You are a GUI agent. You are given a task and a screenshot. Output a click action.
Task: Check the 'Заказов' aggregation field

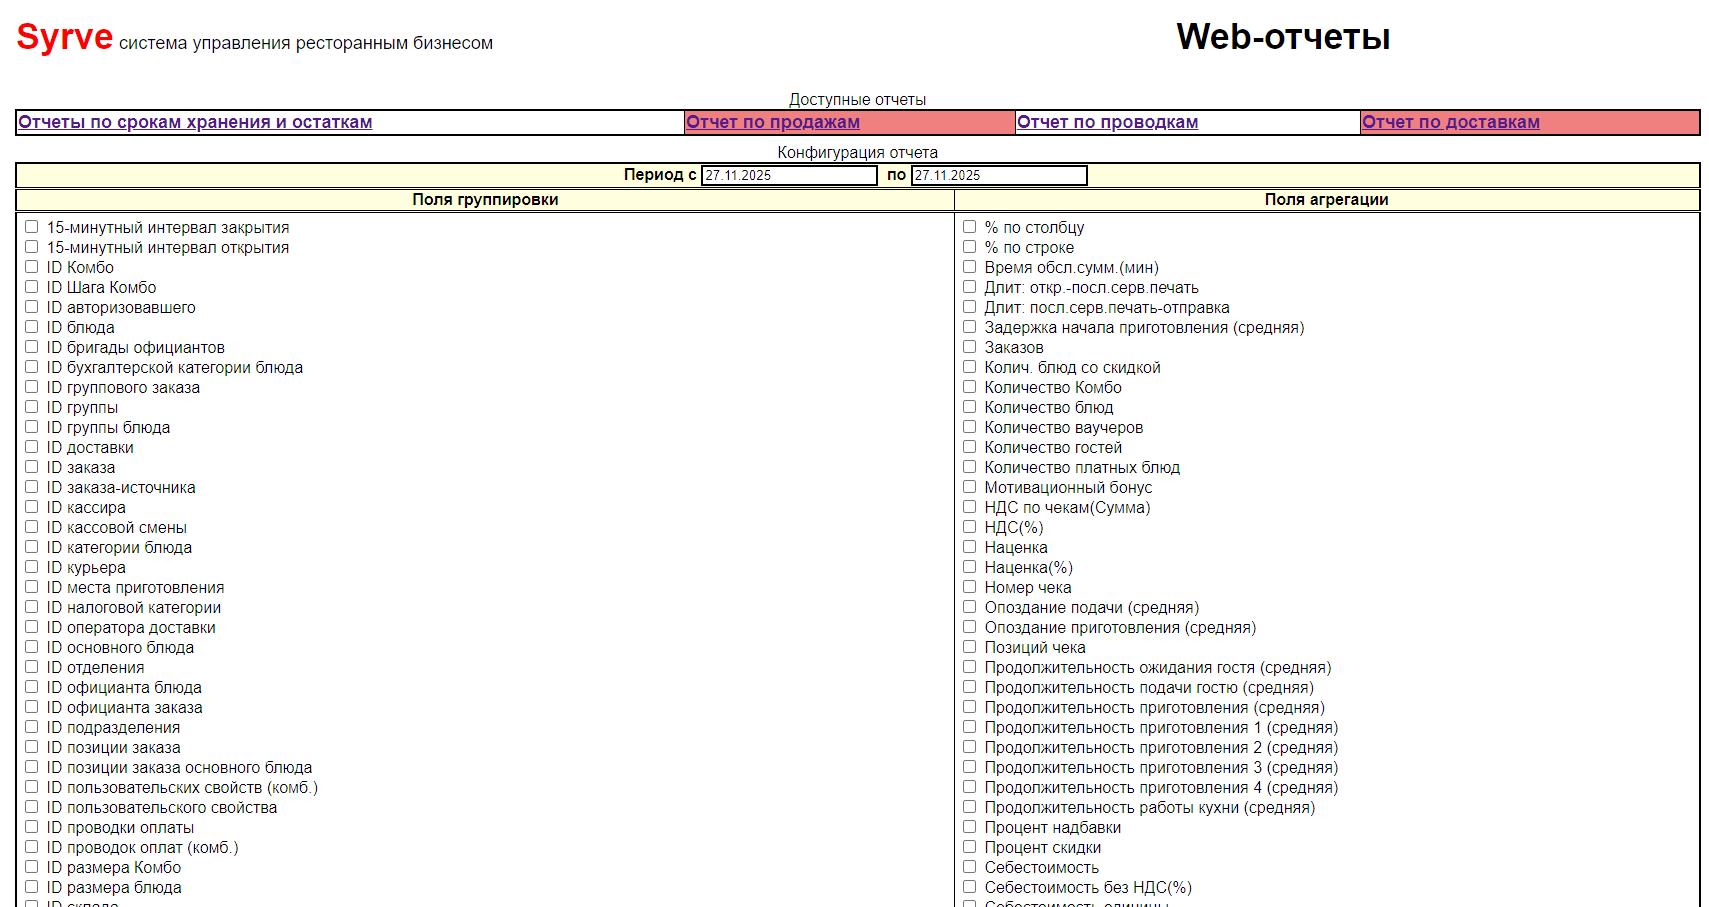969,347
